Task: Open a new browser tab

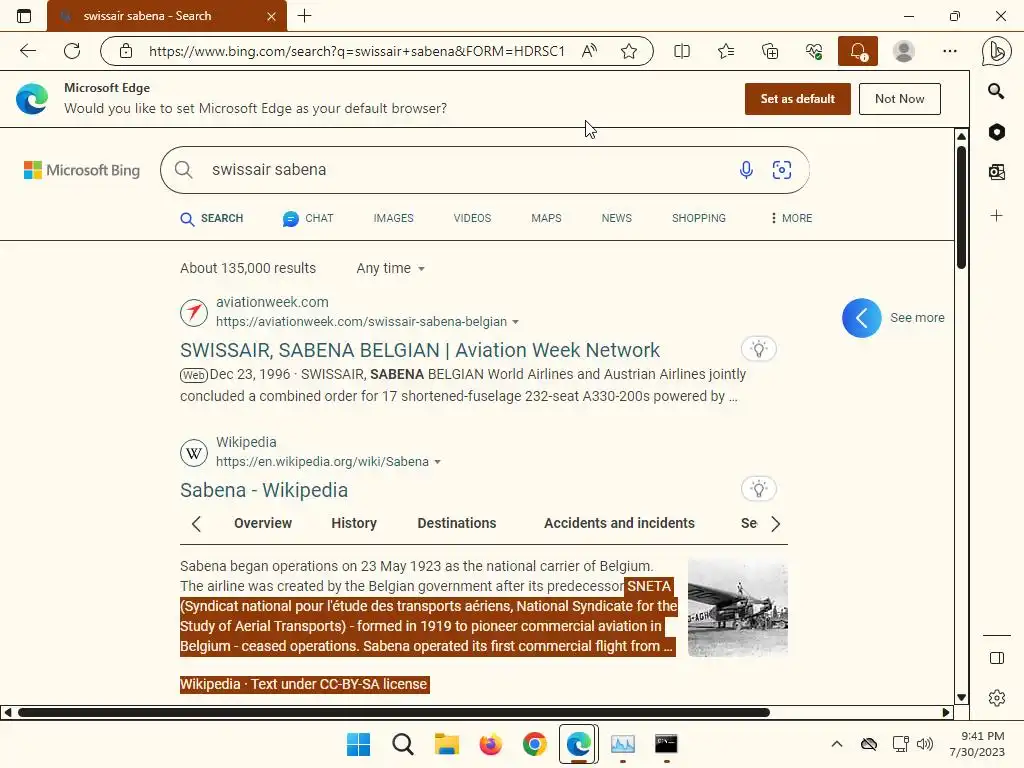Action: 304,16
